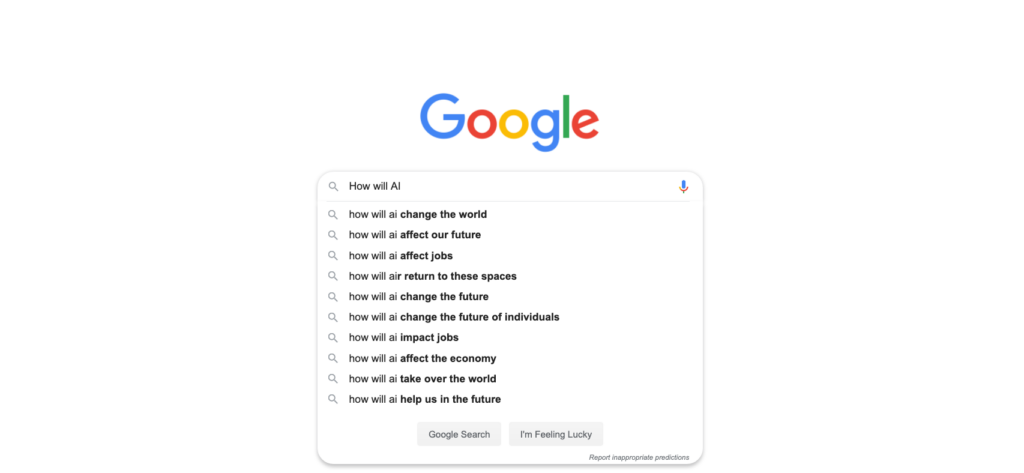
Task: Click the Google Search button
Action: [459, 434]
